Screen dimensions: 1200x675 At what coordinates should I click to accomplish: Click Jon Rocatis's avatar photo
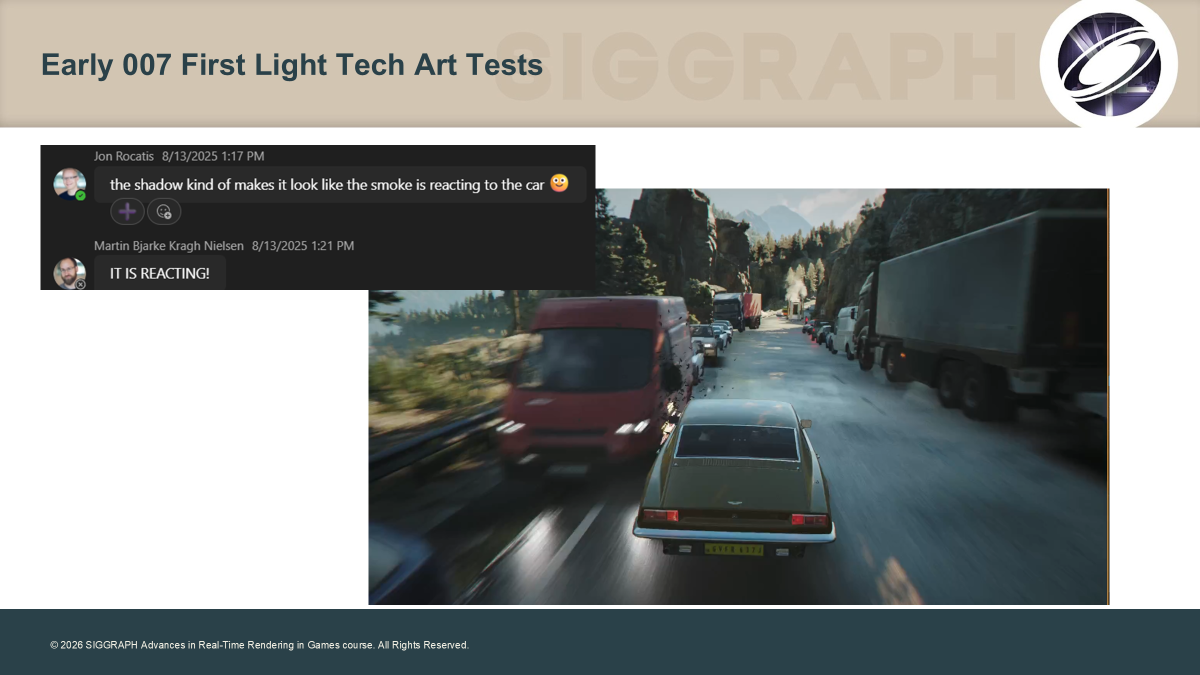[x=69, y=185]
